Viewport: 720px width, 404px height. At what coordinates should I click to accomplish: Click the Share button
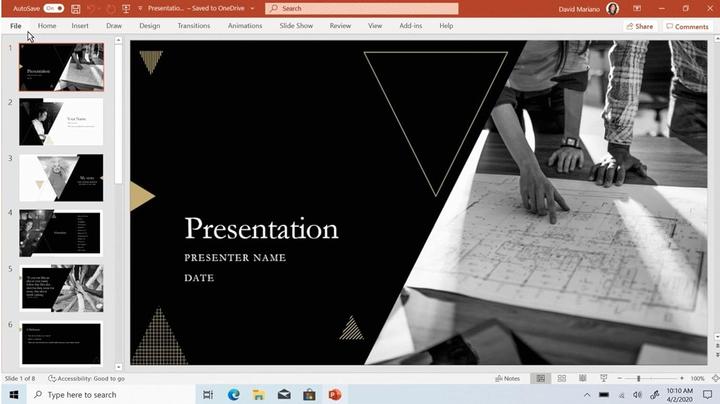[x=639, y=26]
